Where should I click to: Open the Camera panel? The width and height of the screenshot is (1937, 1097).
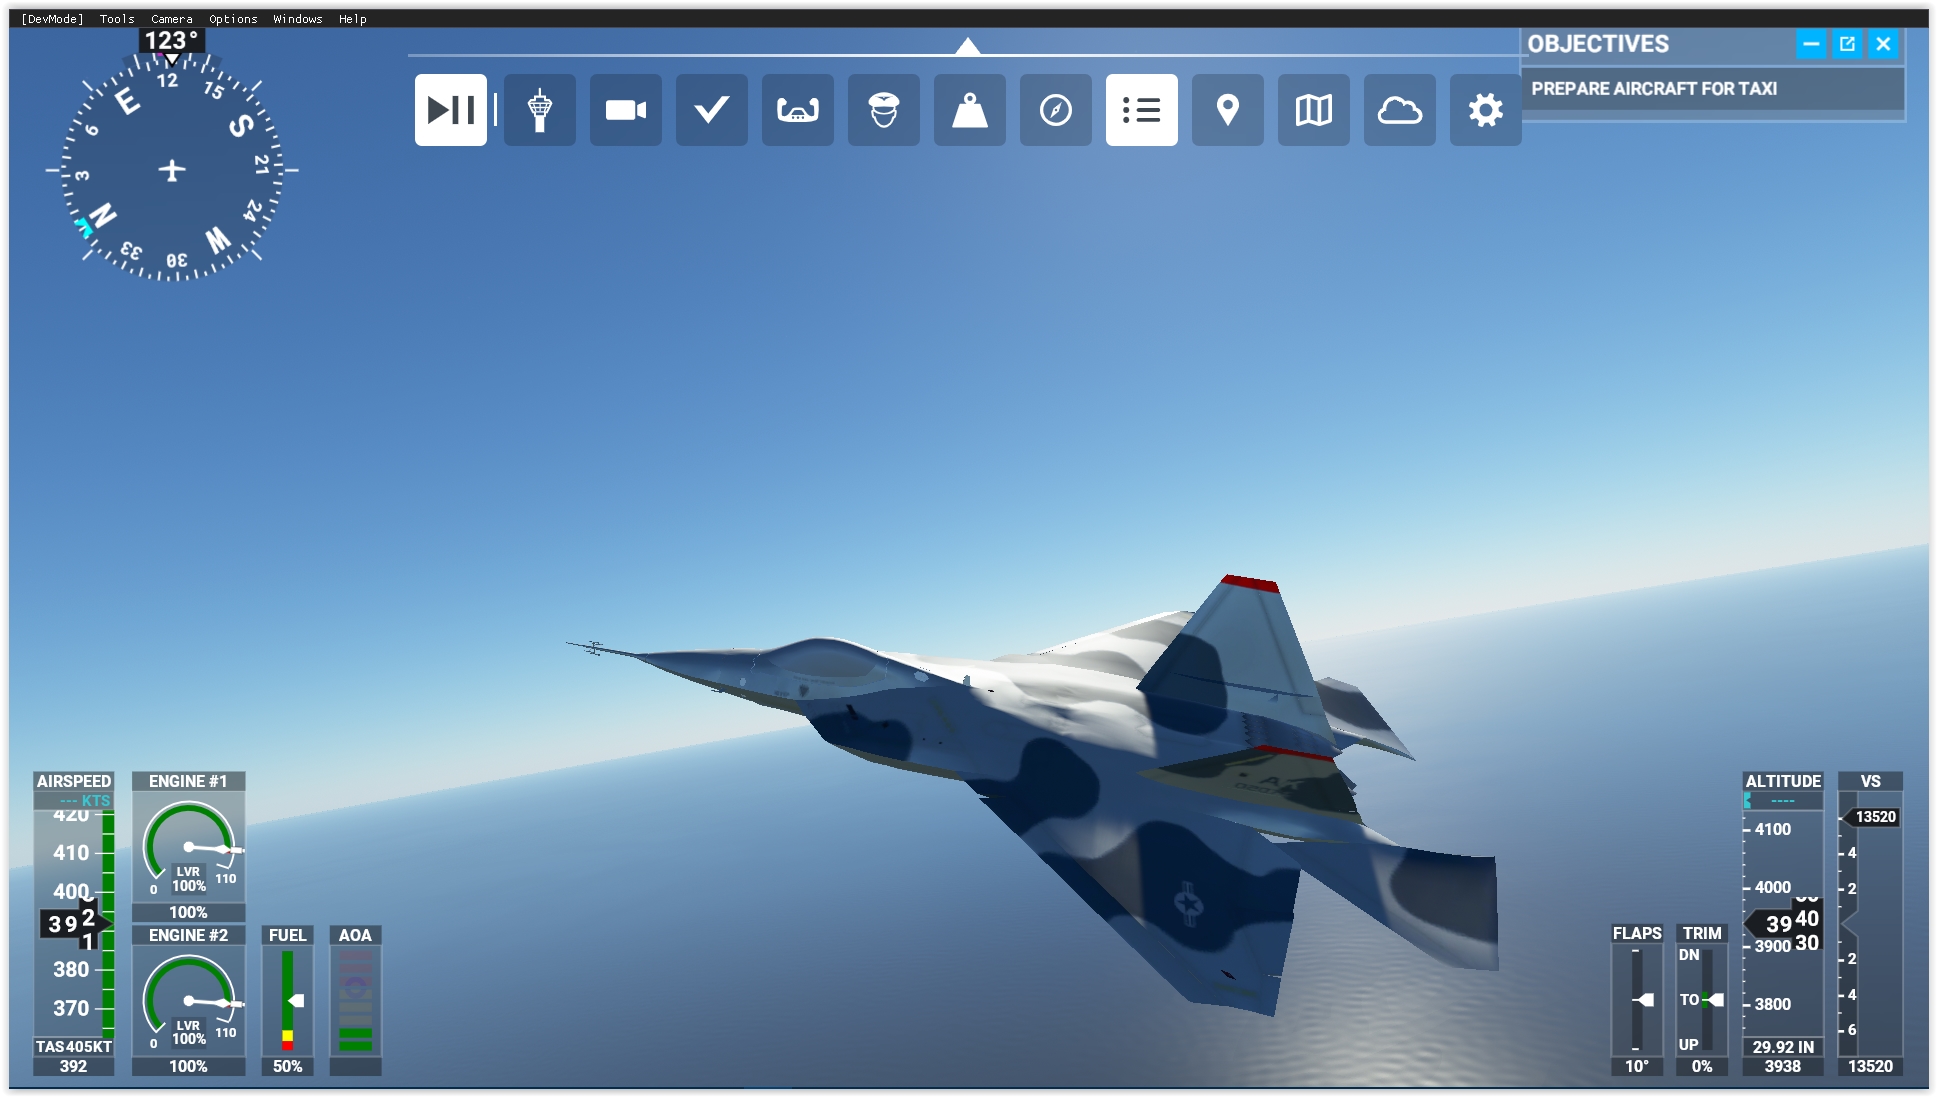[625, 110]
